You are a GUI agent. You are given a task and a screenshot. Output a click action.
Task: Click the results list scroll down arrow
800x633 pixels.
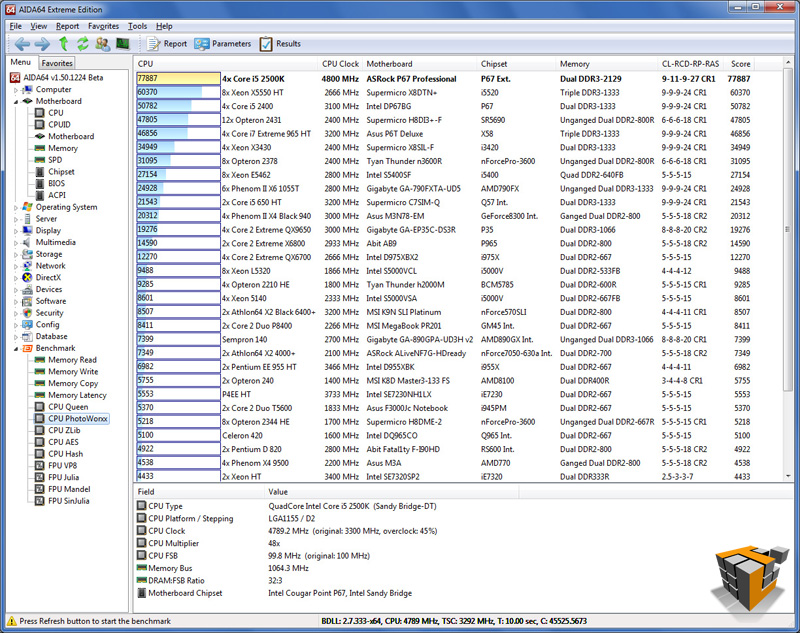coord(788,476)
